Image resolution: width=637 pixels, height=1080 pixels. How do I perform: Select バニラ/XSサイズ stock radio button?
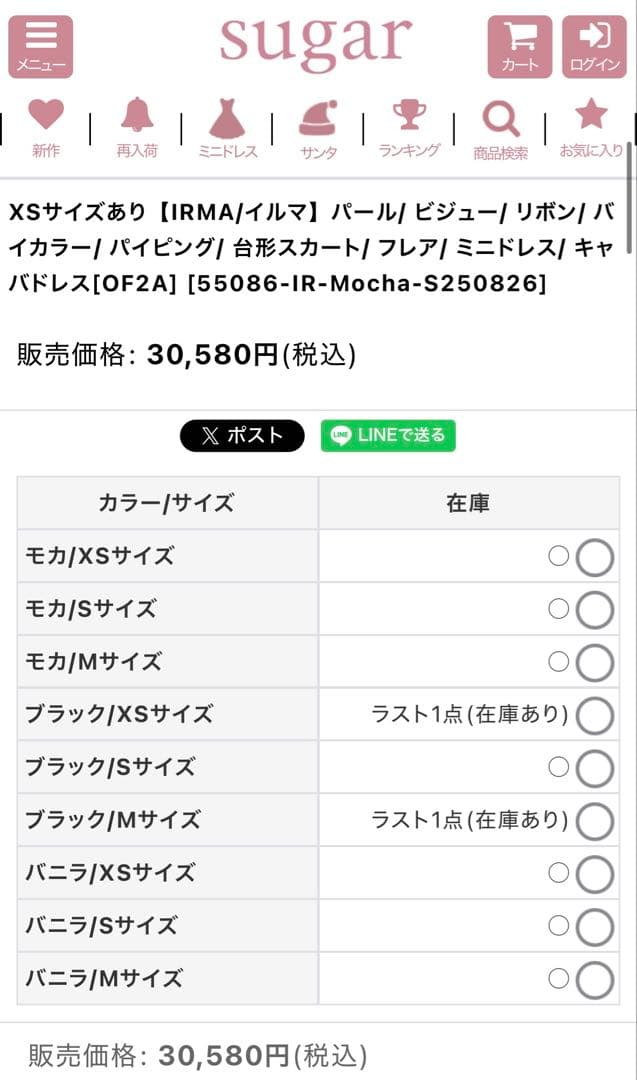point(594,874)
